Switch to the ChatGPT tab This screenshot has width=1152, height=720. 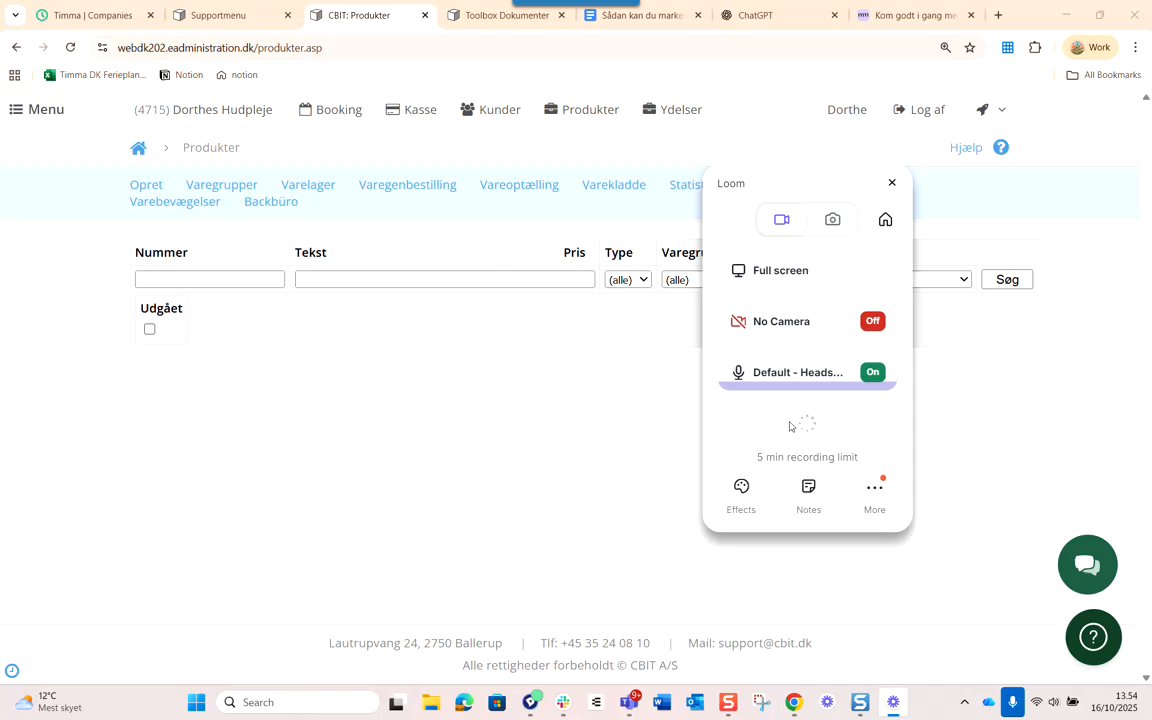pos(779,15)
